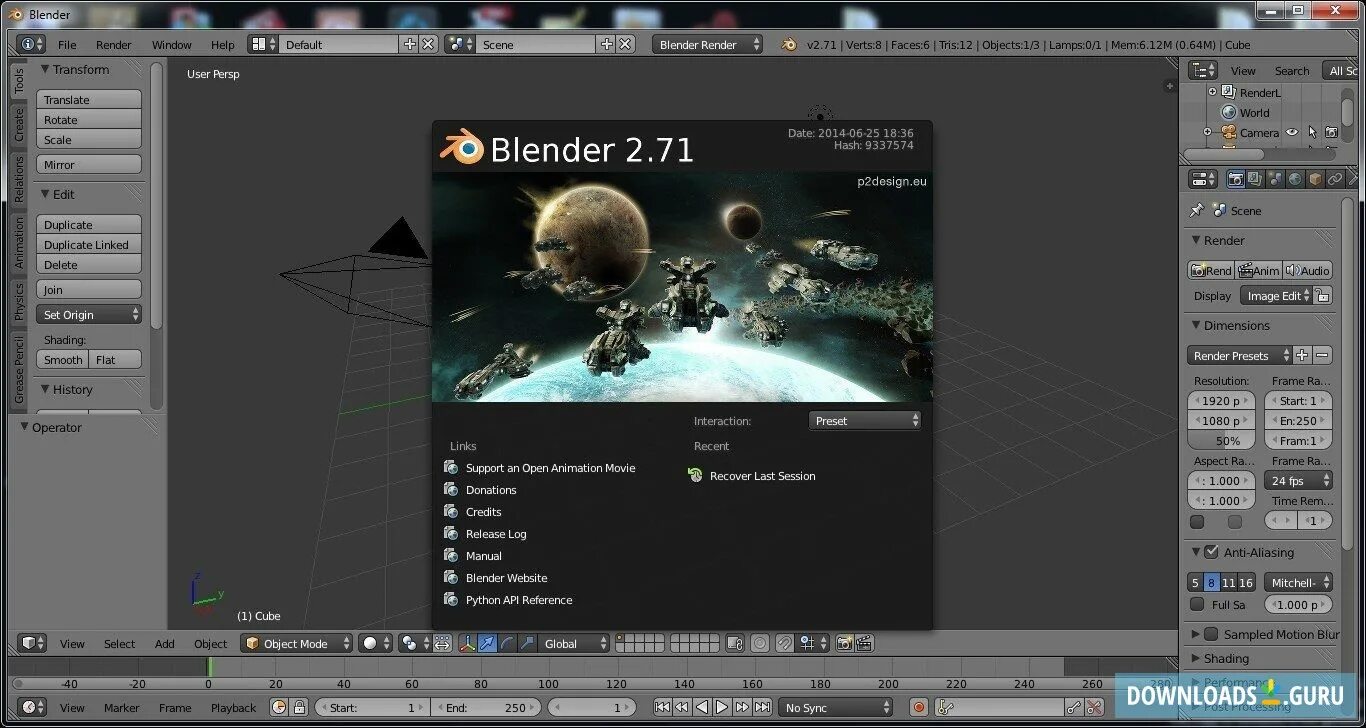Click the Smooth shading button

click(63, 359)
